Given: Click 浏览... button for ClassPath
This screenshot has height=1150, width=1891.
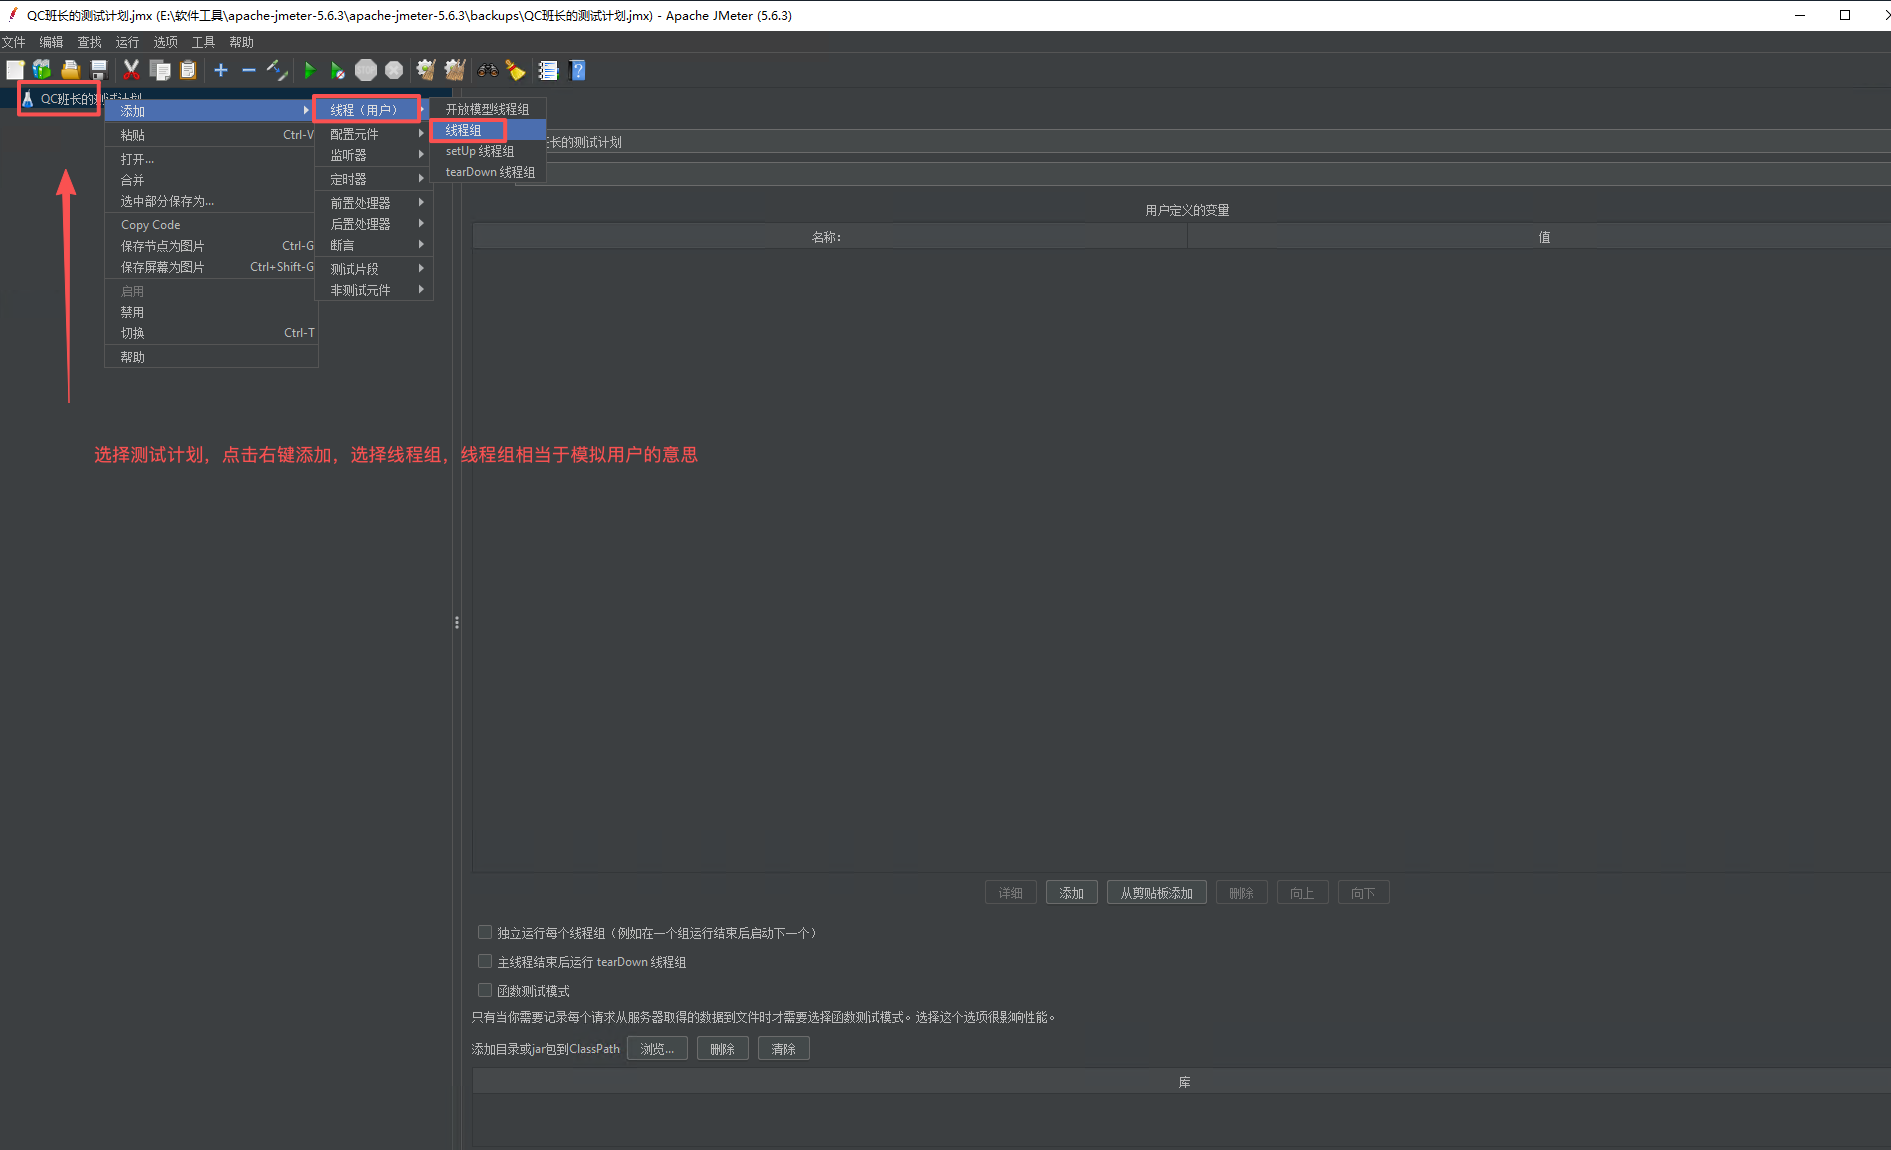Looking at the screenshot, I should pyautogui.click(x=657, y=1049).
